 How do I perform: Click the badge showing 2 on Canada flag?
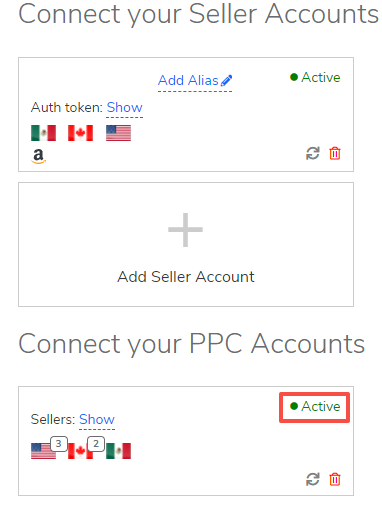[x=96, y=444]
